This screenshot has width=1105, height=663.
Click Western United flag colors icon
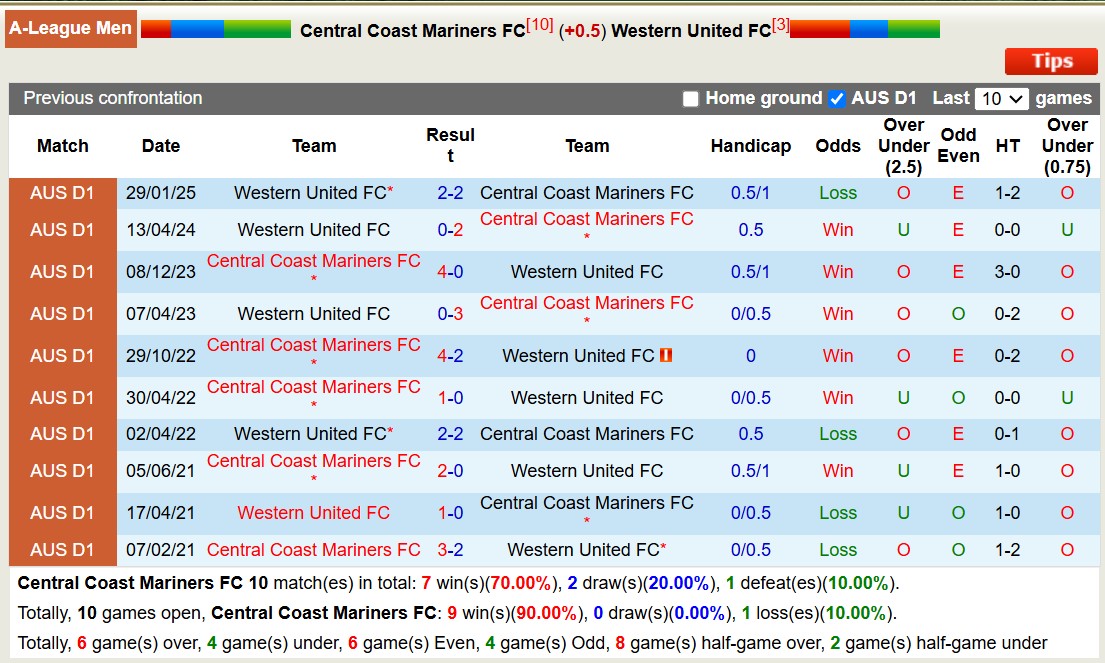coord(864,29)
